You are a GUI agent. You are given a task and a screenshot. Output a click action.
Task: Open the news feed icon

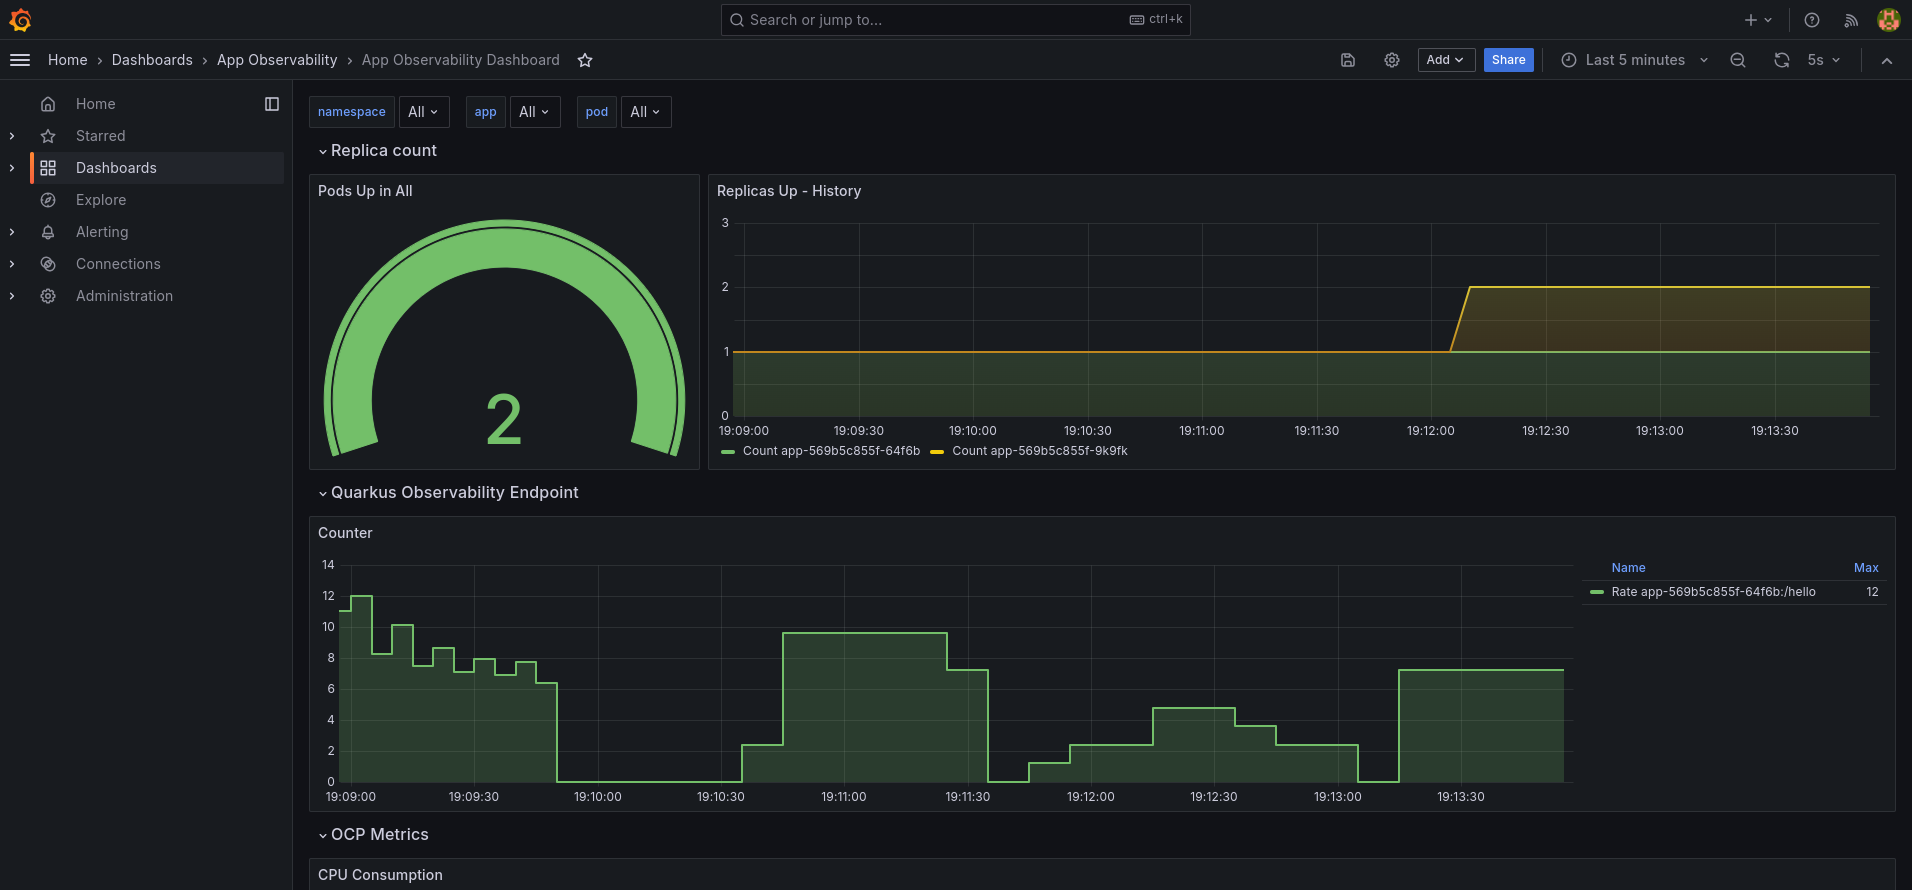pyautogui.click(x=1851, y=20)
